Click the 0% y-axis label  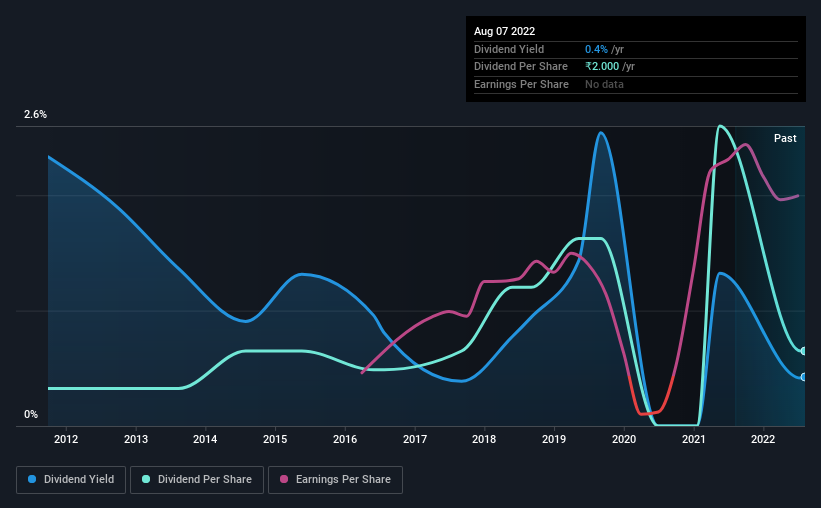tap(31, 414)
